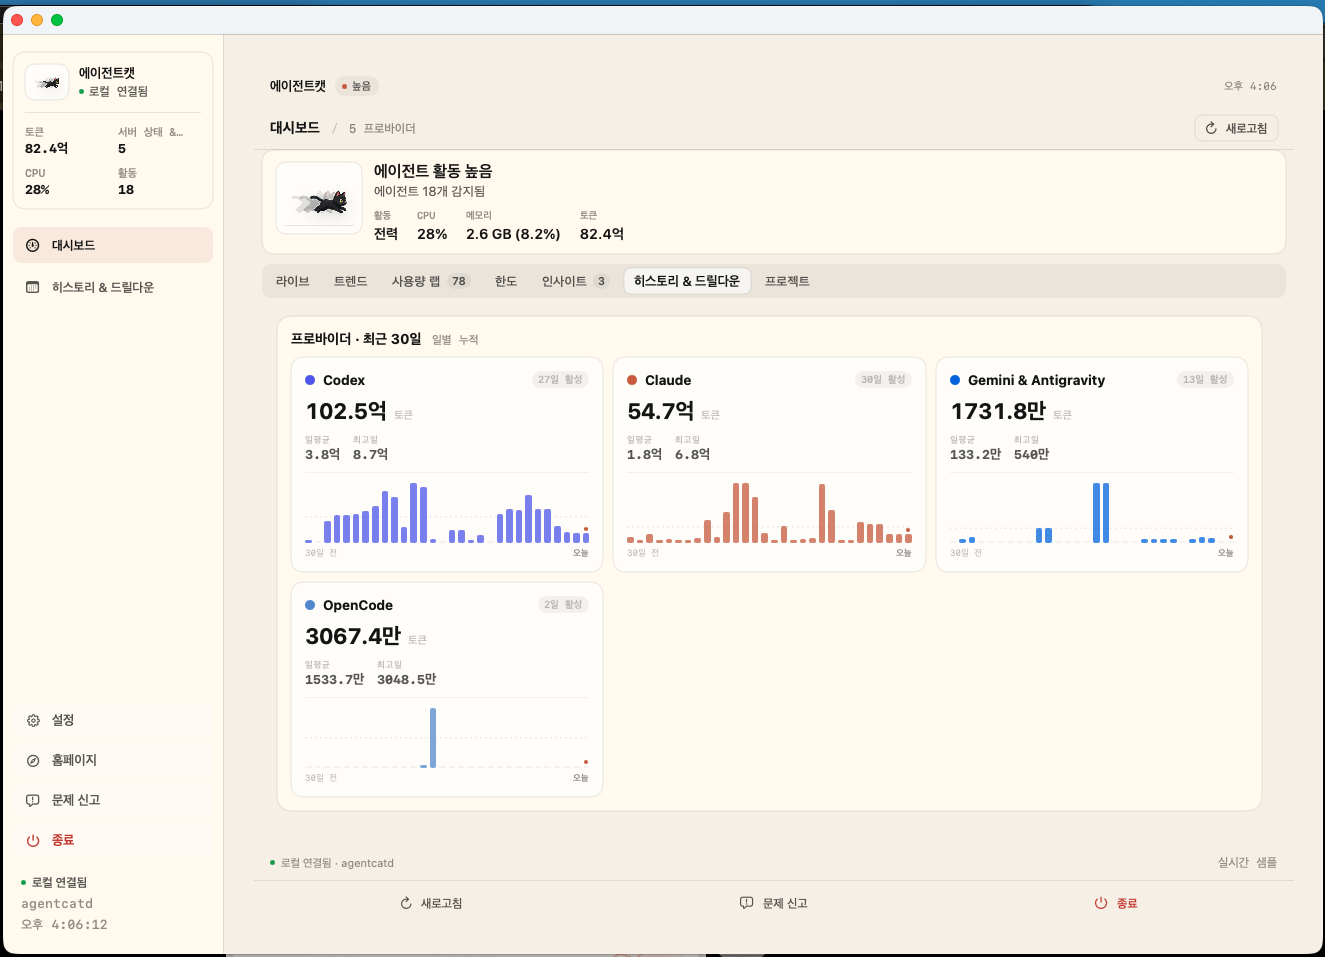Click the purple dot beside Codex
This screenshot has height=957, width=1325.
tap(310, 380)
